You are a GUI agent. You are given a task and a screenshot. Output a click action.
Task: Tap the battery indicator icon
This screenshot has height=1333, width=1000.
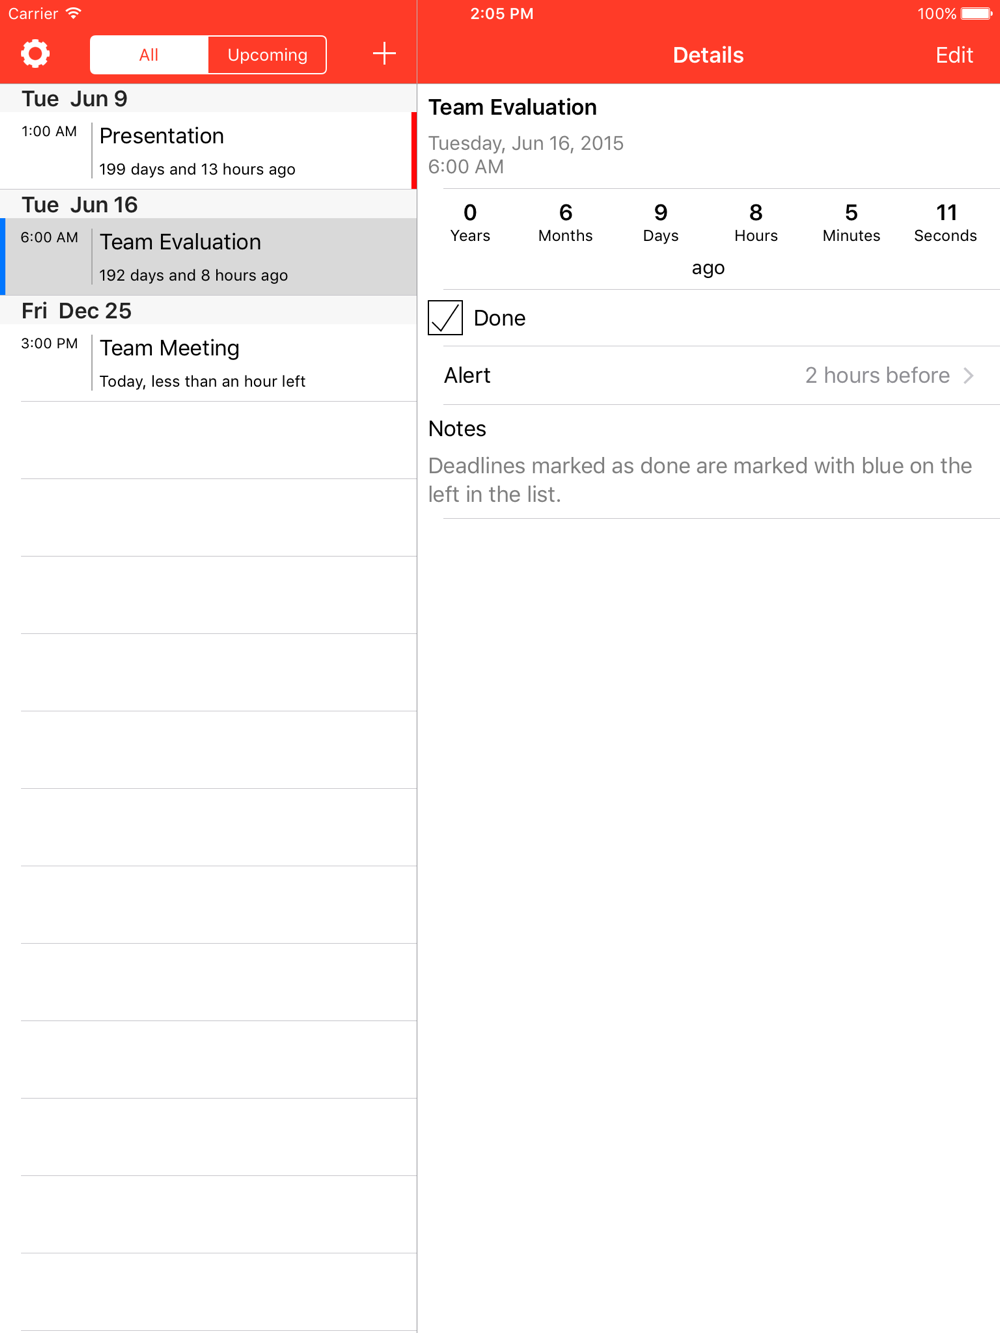976,14
